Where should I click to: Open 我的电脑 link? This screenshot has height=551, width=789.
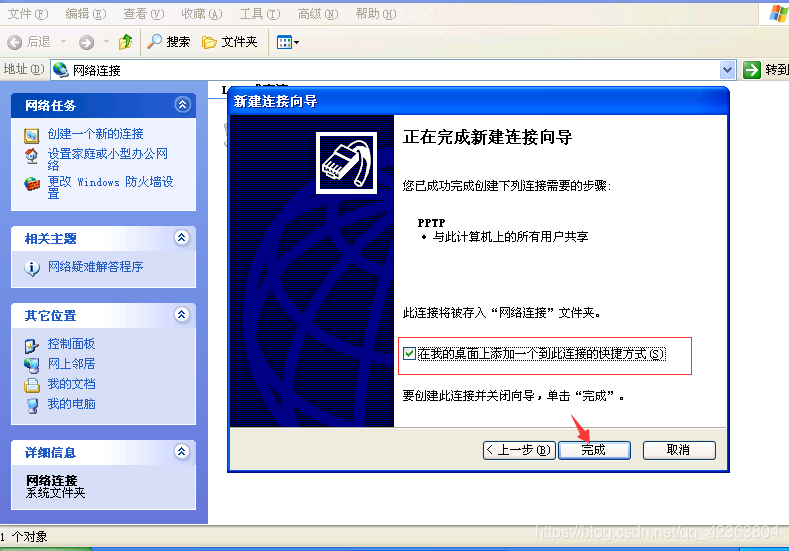(x=71, y=404)
